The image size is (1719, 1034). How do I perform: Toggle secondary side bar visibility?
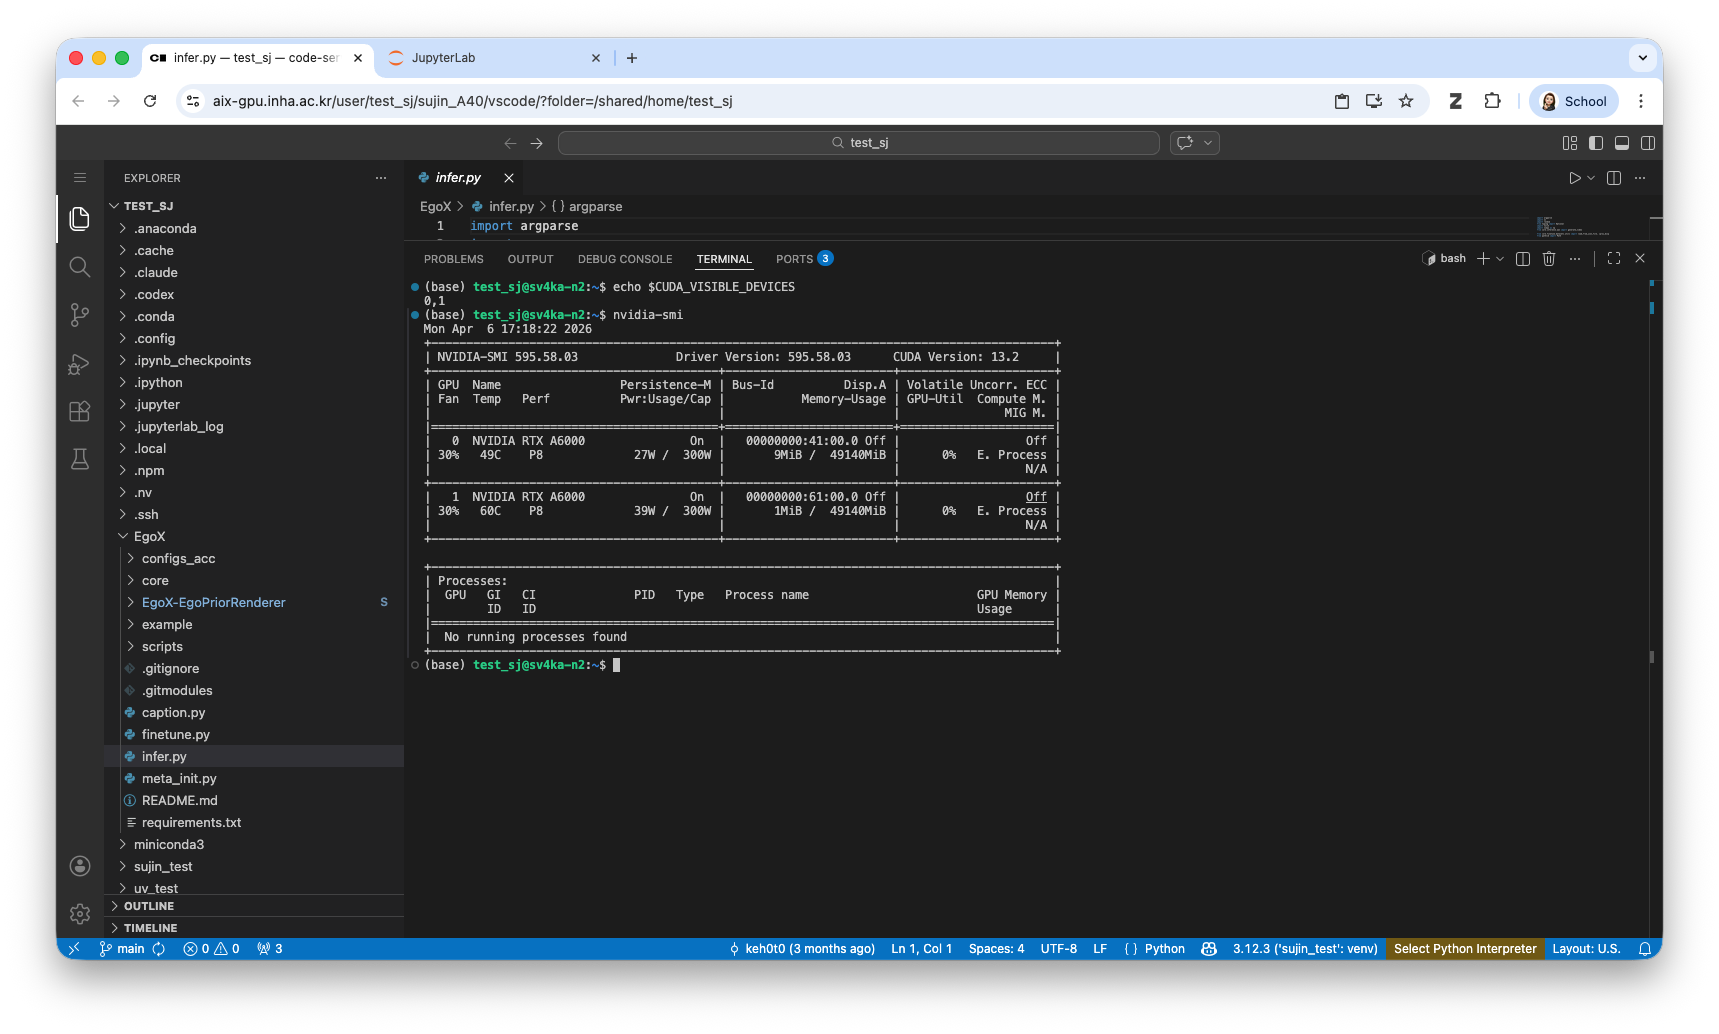1648,143
